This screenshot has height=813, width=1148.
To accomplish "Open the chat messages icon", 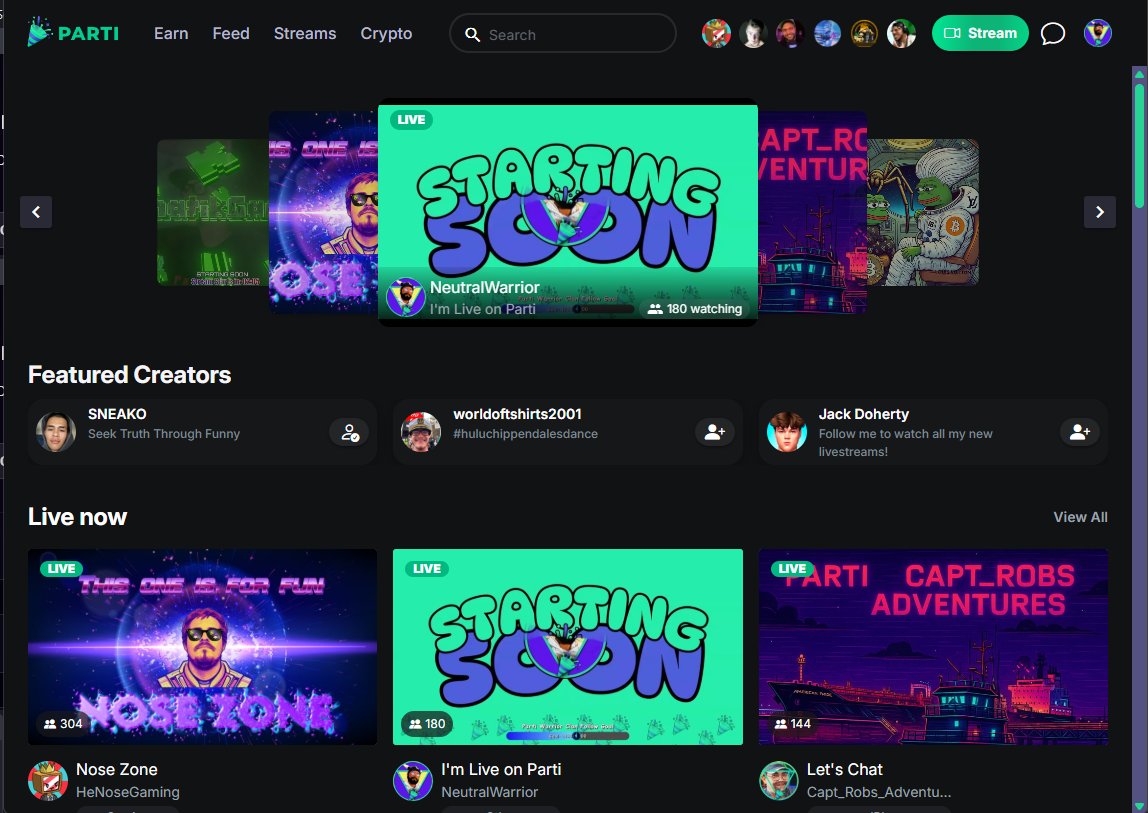I will tap(1053, 33).
